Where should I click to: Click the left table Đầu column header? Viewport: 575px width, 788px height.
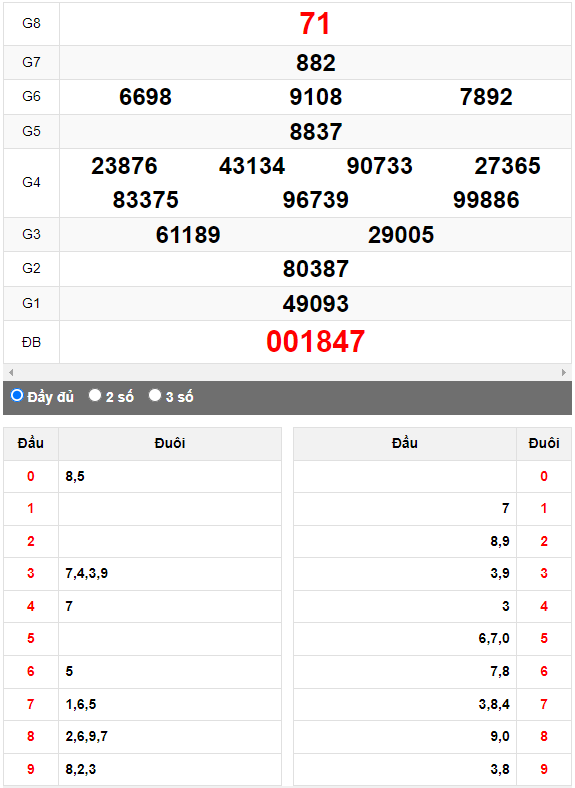31,443
